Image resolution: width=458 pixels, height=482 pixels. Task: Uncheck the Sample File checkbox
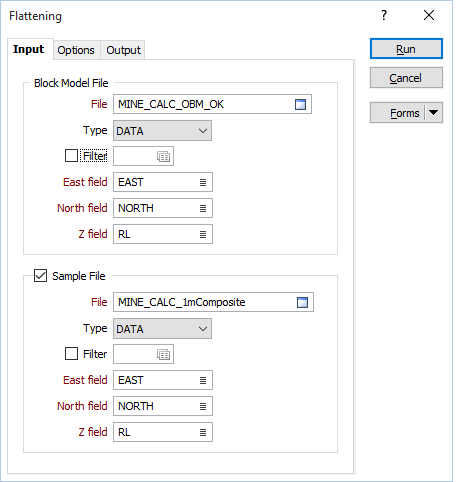coord(40,276)
